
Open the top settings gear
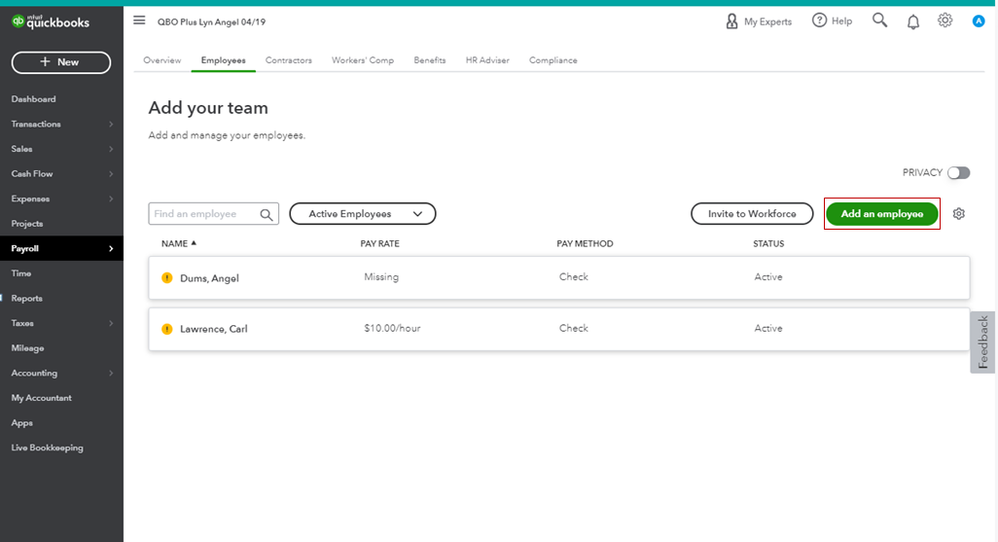(945, 20)
